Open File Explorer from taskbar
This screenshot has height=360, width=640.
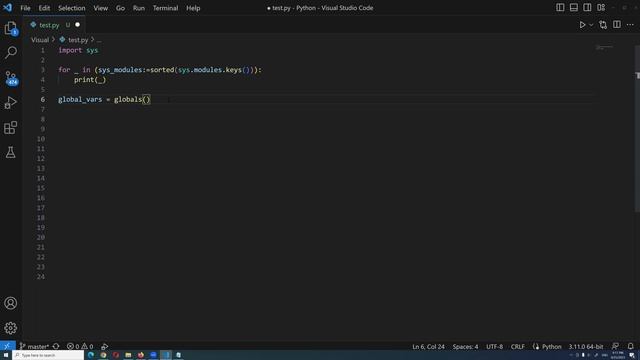[x=128, y=356]
